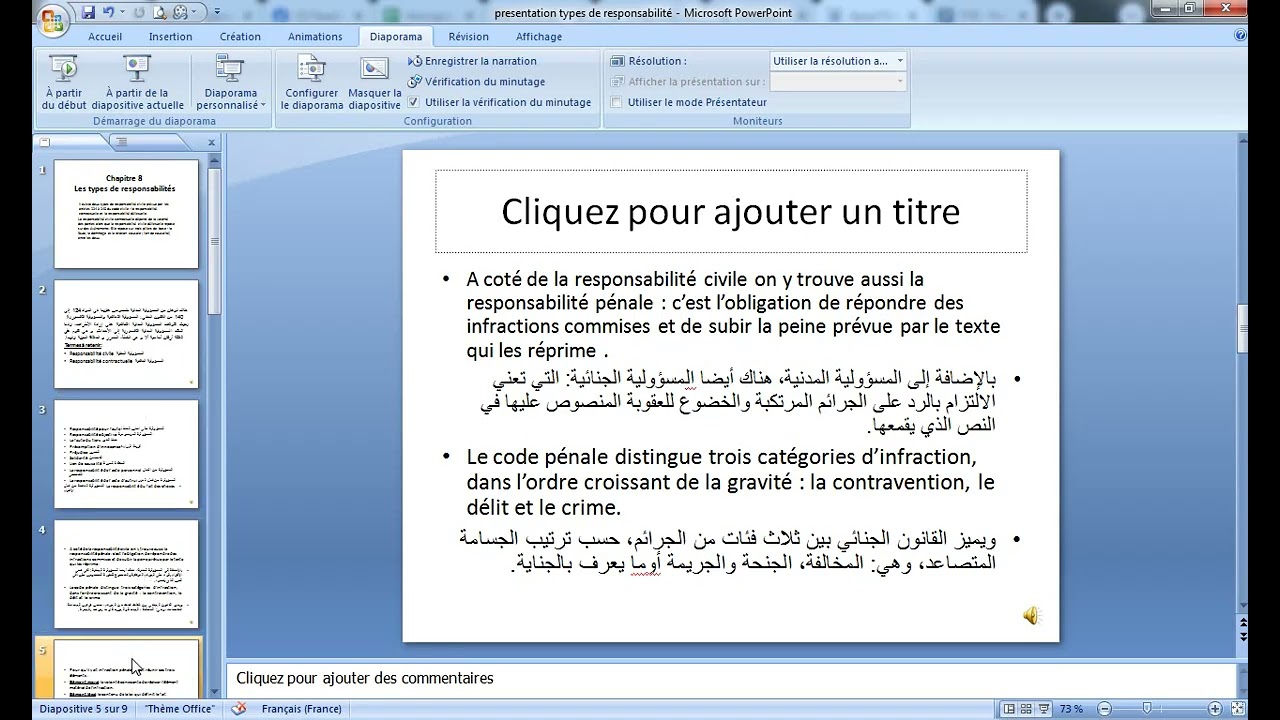The width and height of the screenshot is (1280, 720).
Task: Click "Thème Office" in the status bar
Action: (179, 709)
